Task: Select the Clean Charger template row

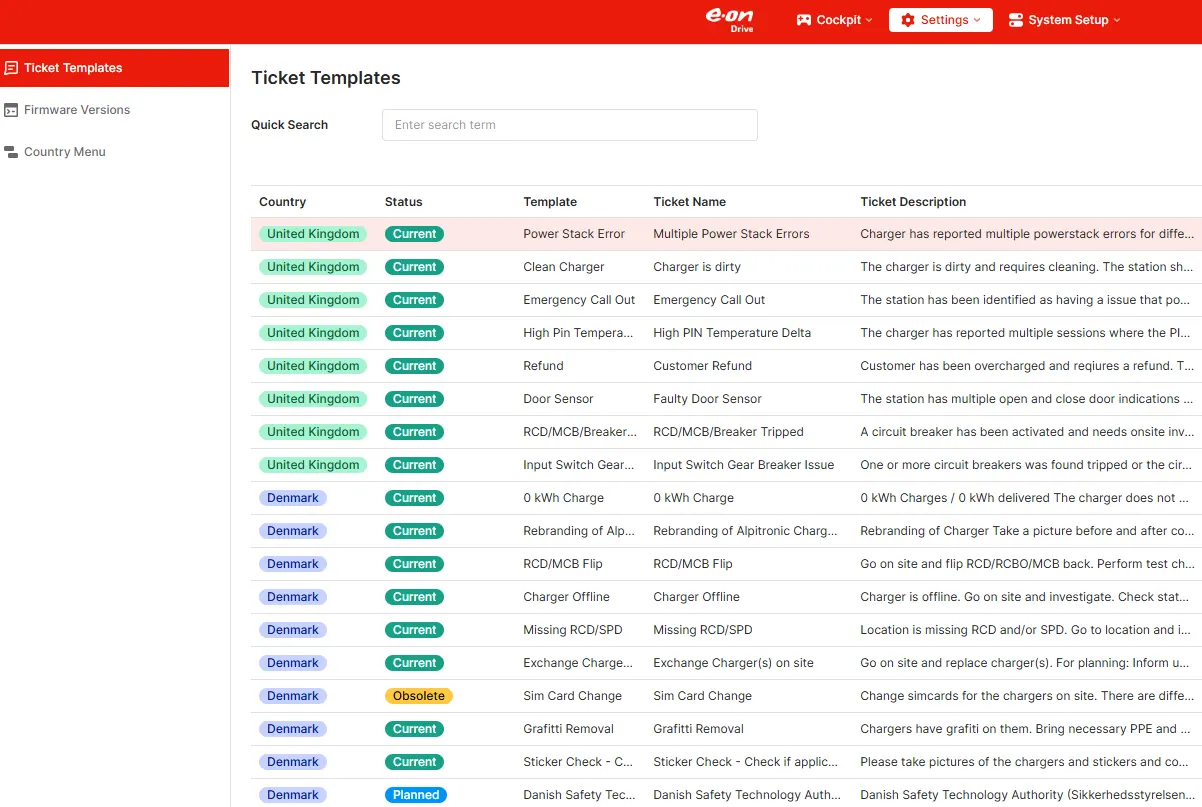Action: 726,267
